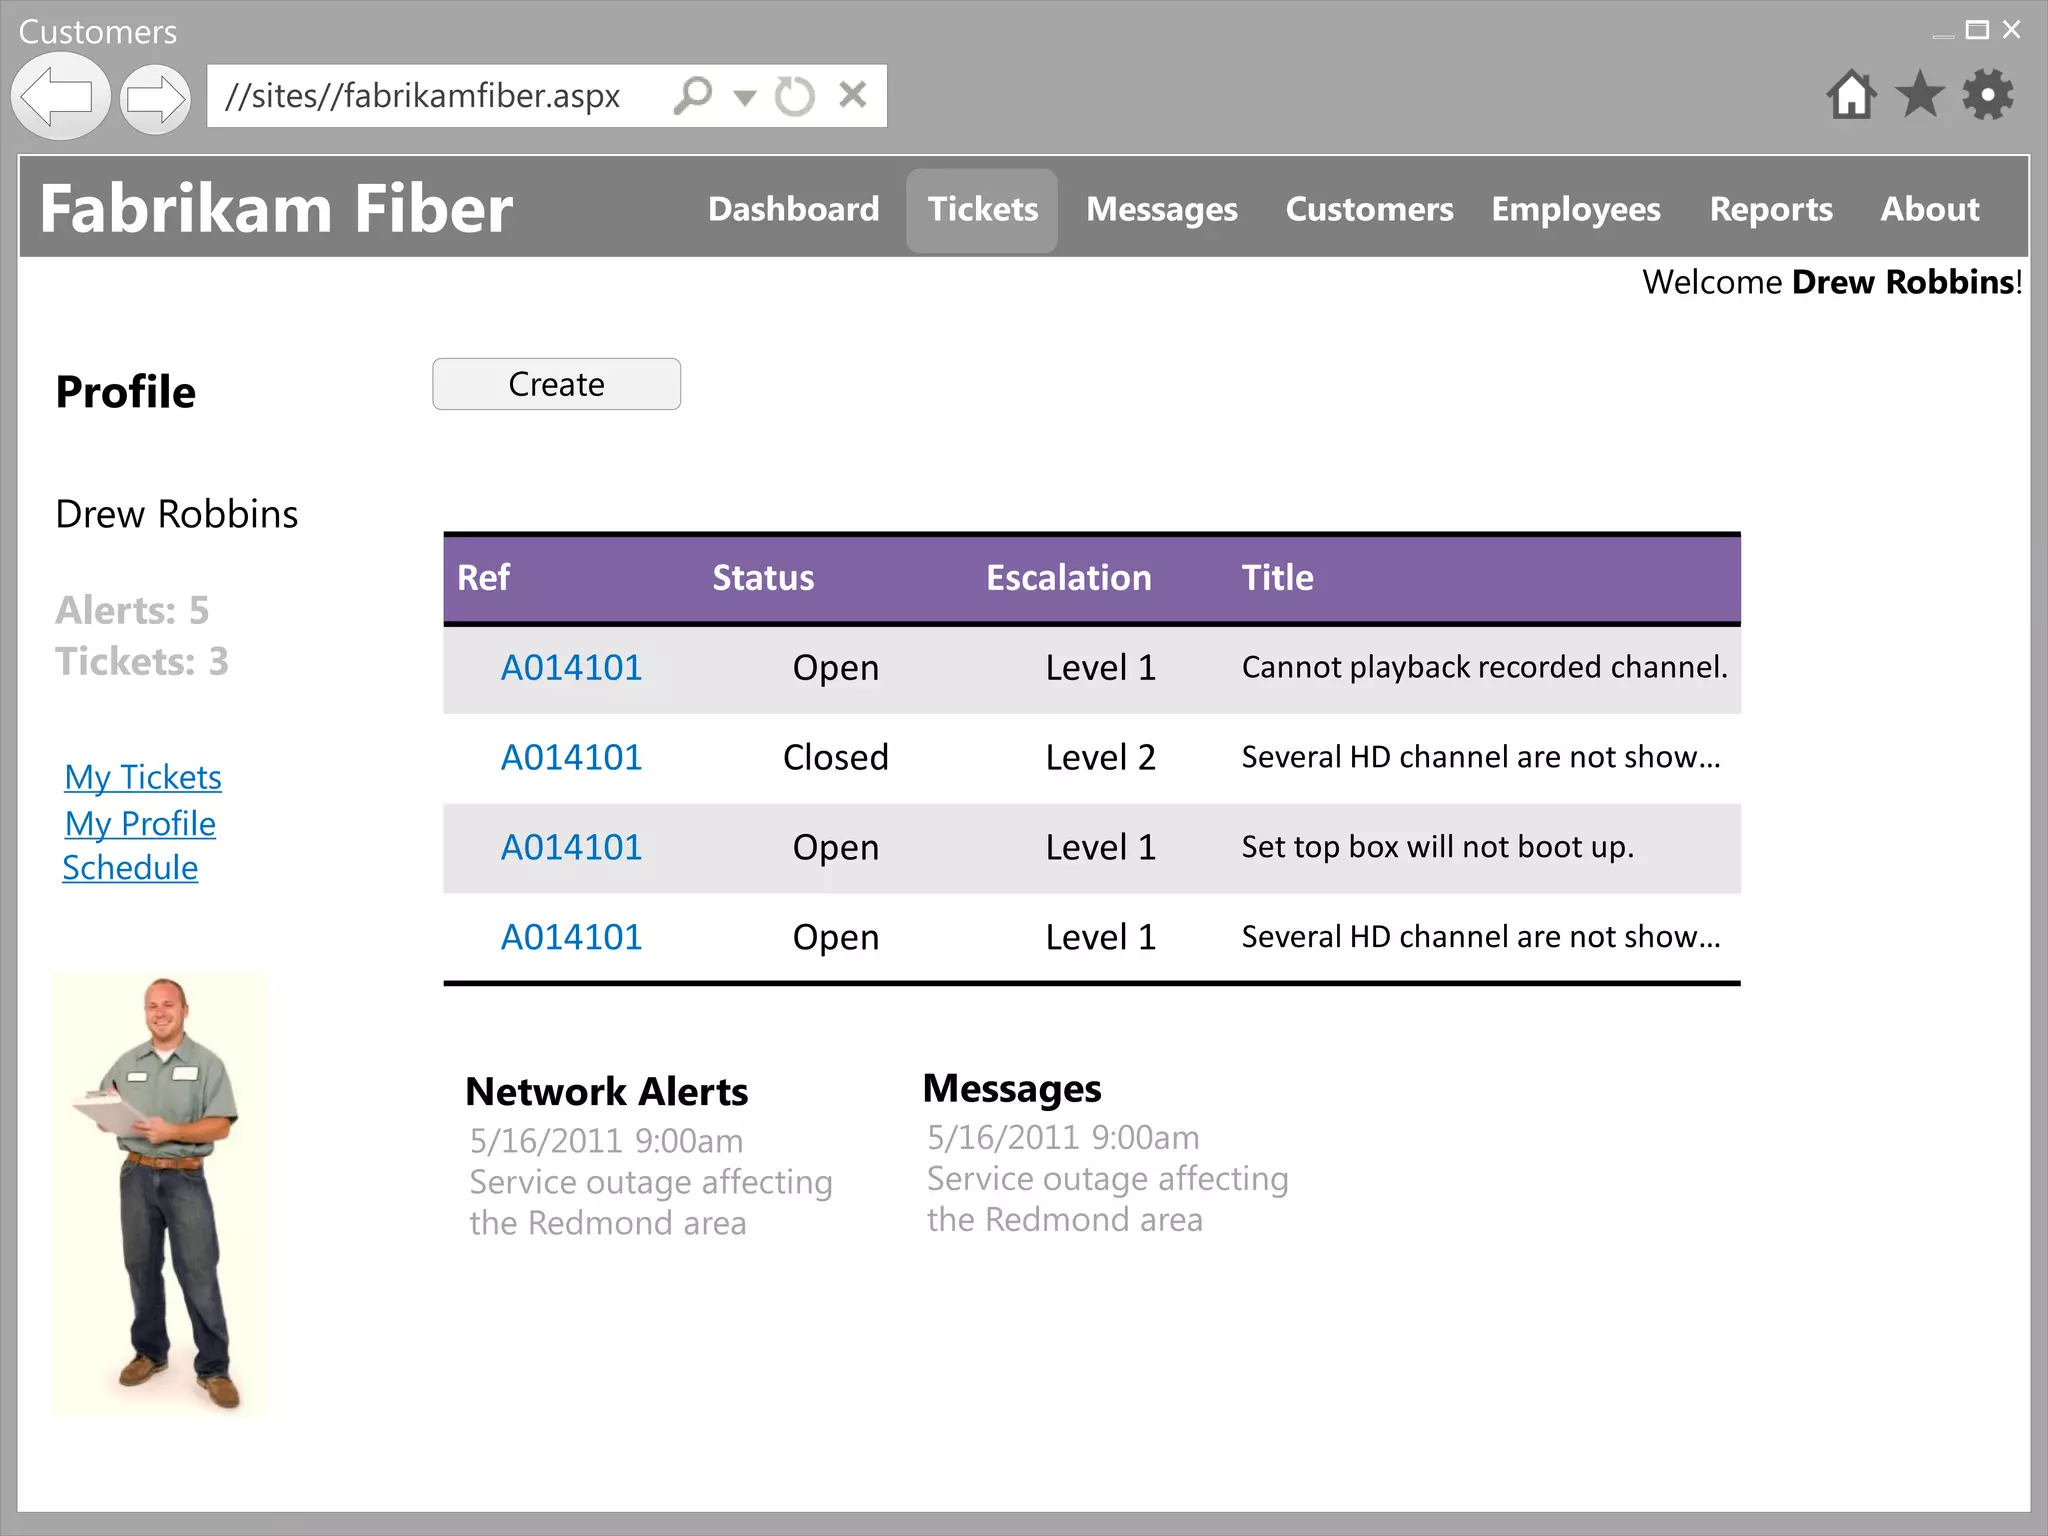
Task: Click the Network Alerts heading
Action: pos(607,1091)
